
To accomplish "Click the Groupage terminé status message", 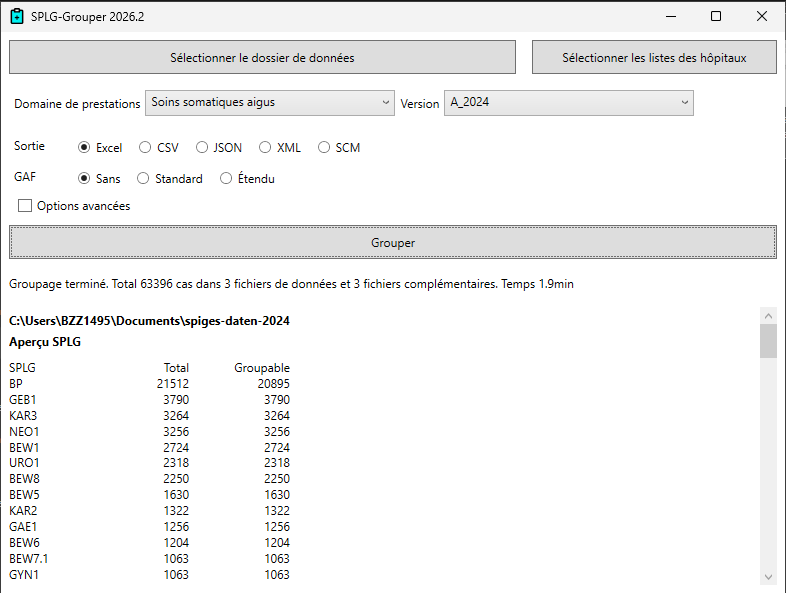I will 291,284.
